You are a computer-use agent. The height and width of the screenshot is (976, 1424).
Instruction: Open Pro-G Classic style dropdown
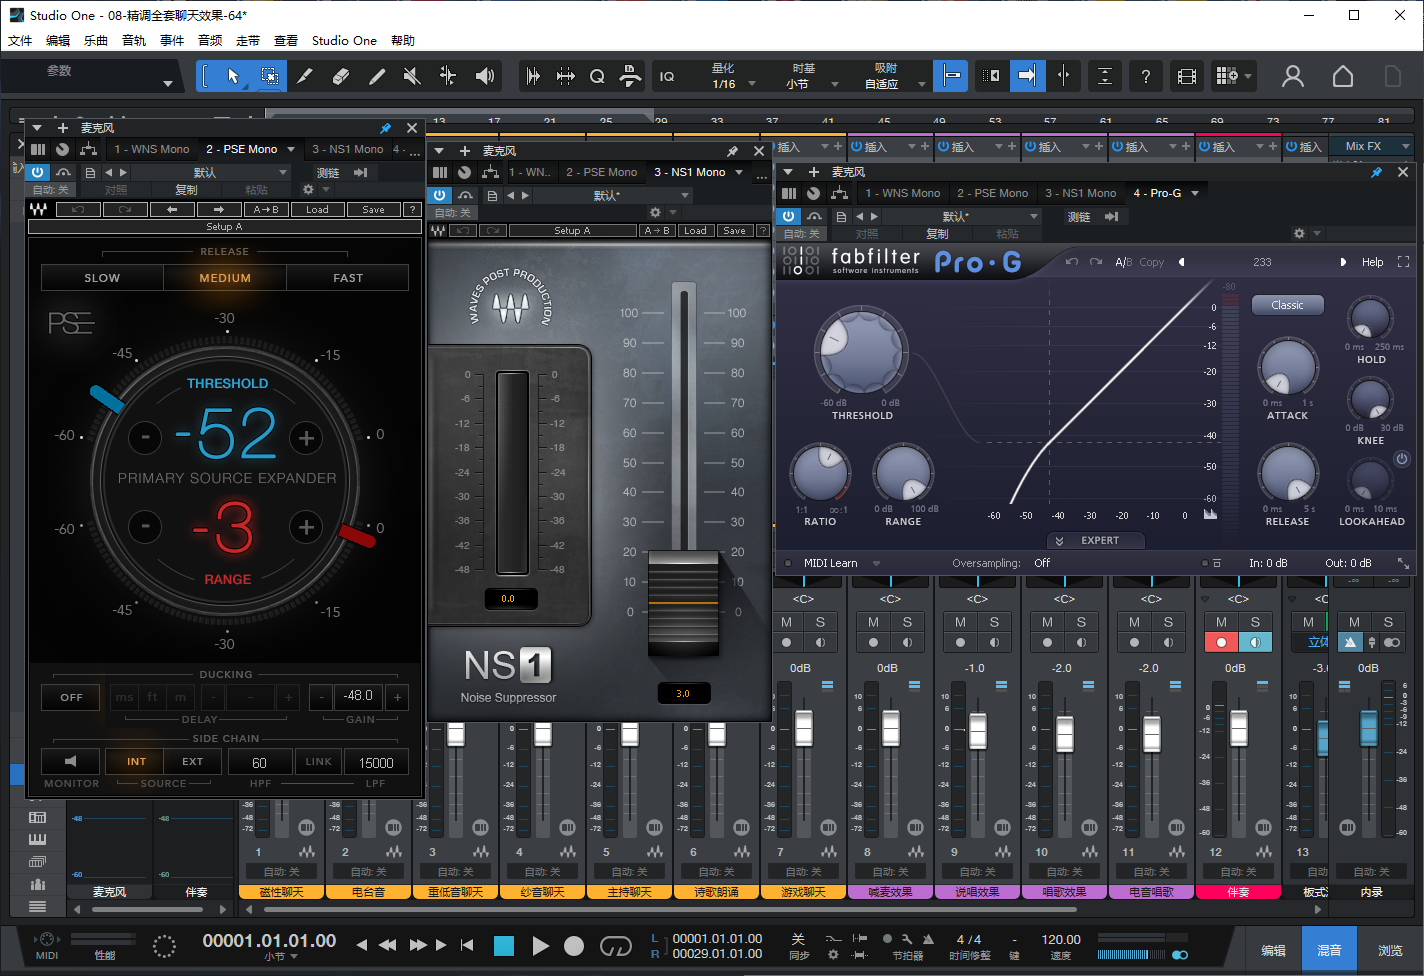pos(1287,305)
